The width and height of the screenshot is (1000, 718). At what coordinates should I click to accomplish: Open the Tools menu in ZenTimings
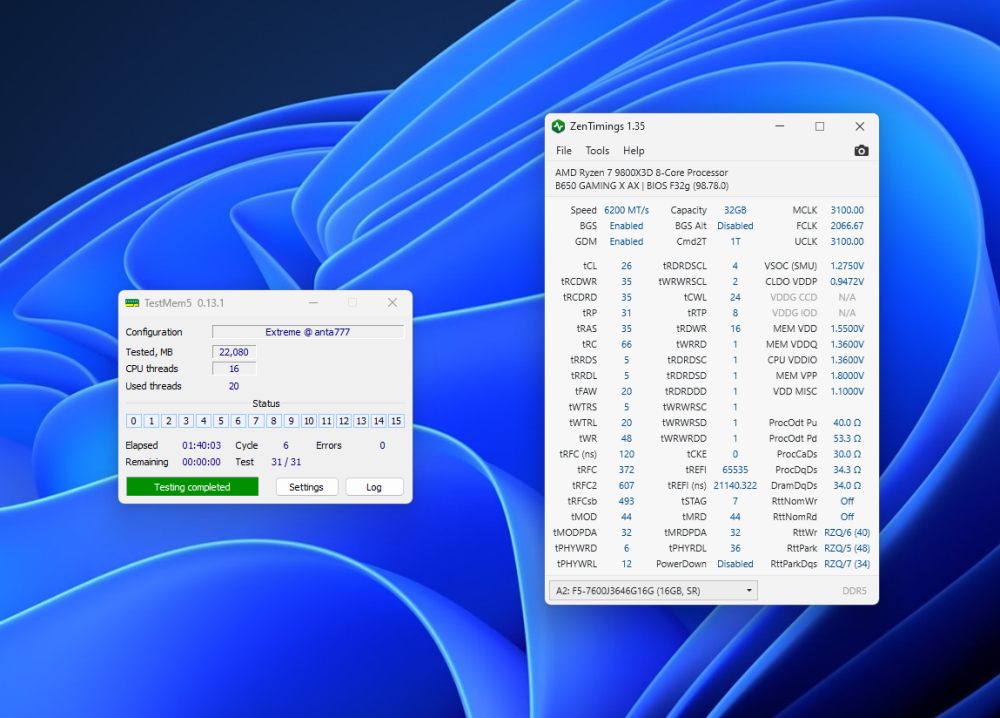596,150
